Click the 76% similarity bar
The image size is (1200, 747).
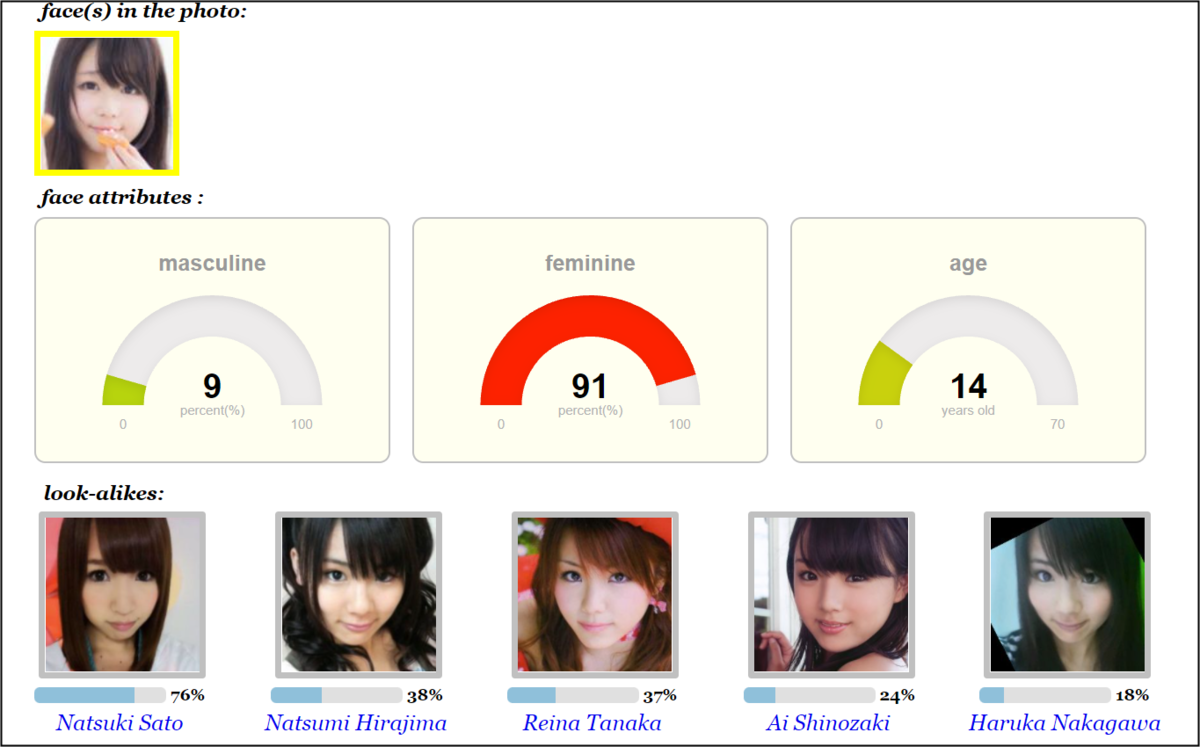coord(100,695)
